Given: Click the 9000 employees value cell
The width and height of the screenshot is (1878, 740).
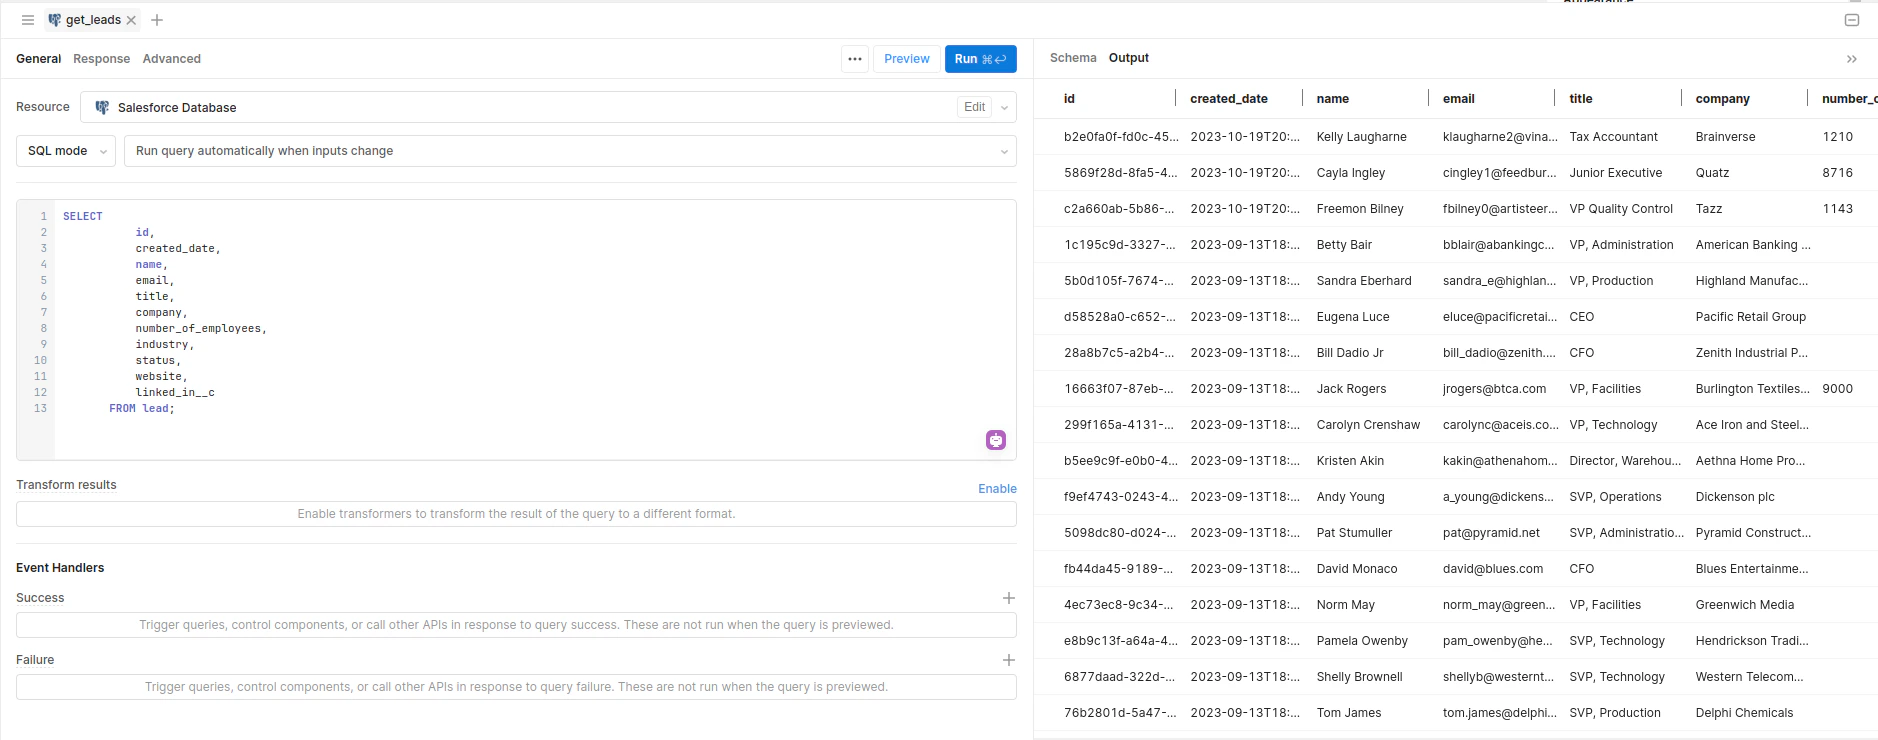Looking at the screenshot, I should pyautogui.click(x=1838, y=389).
